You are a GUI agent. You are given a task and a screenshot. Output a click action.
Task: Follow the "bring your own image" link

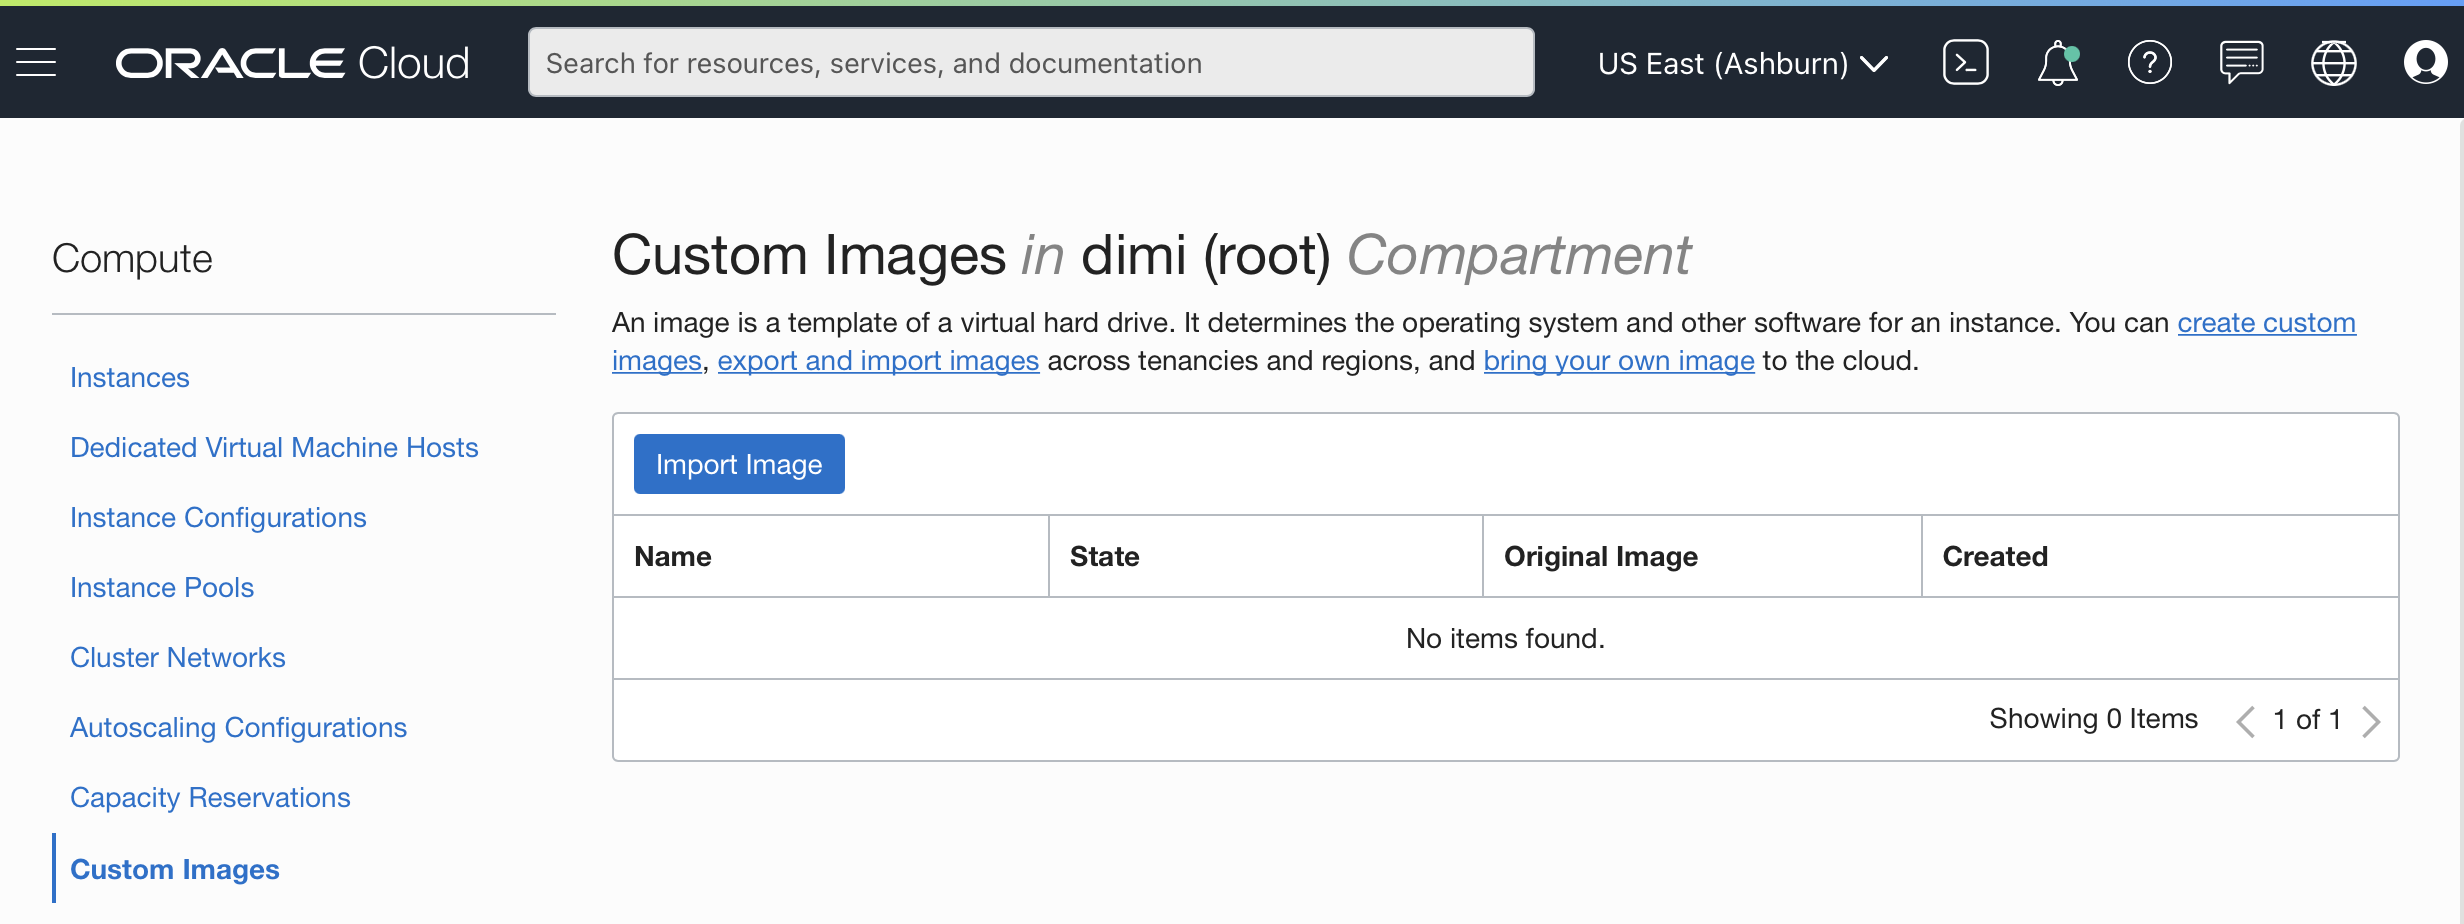point(1618,361)
